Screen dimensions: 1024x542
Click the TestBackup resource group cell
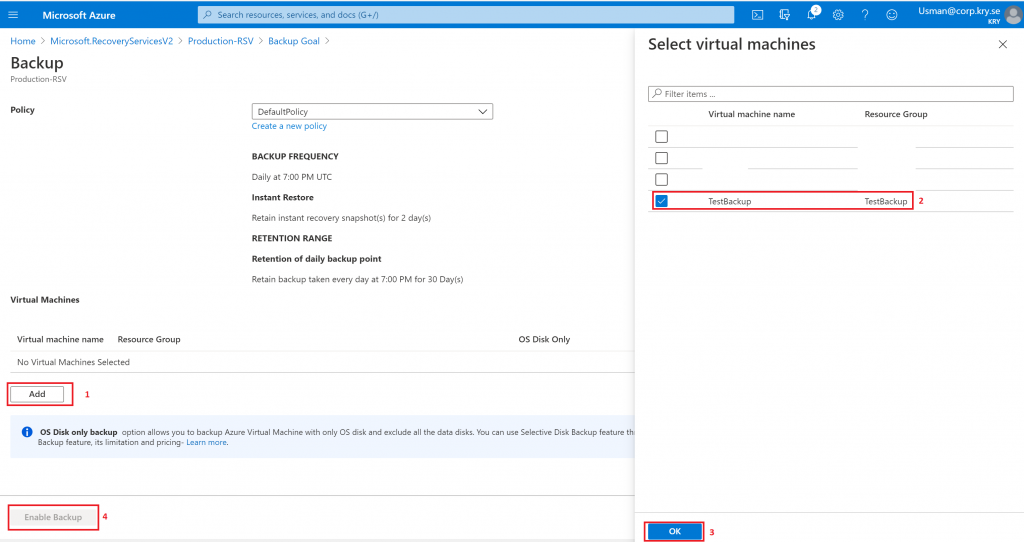click(886, 201)
